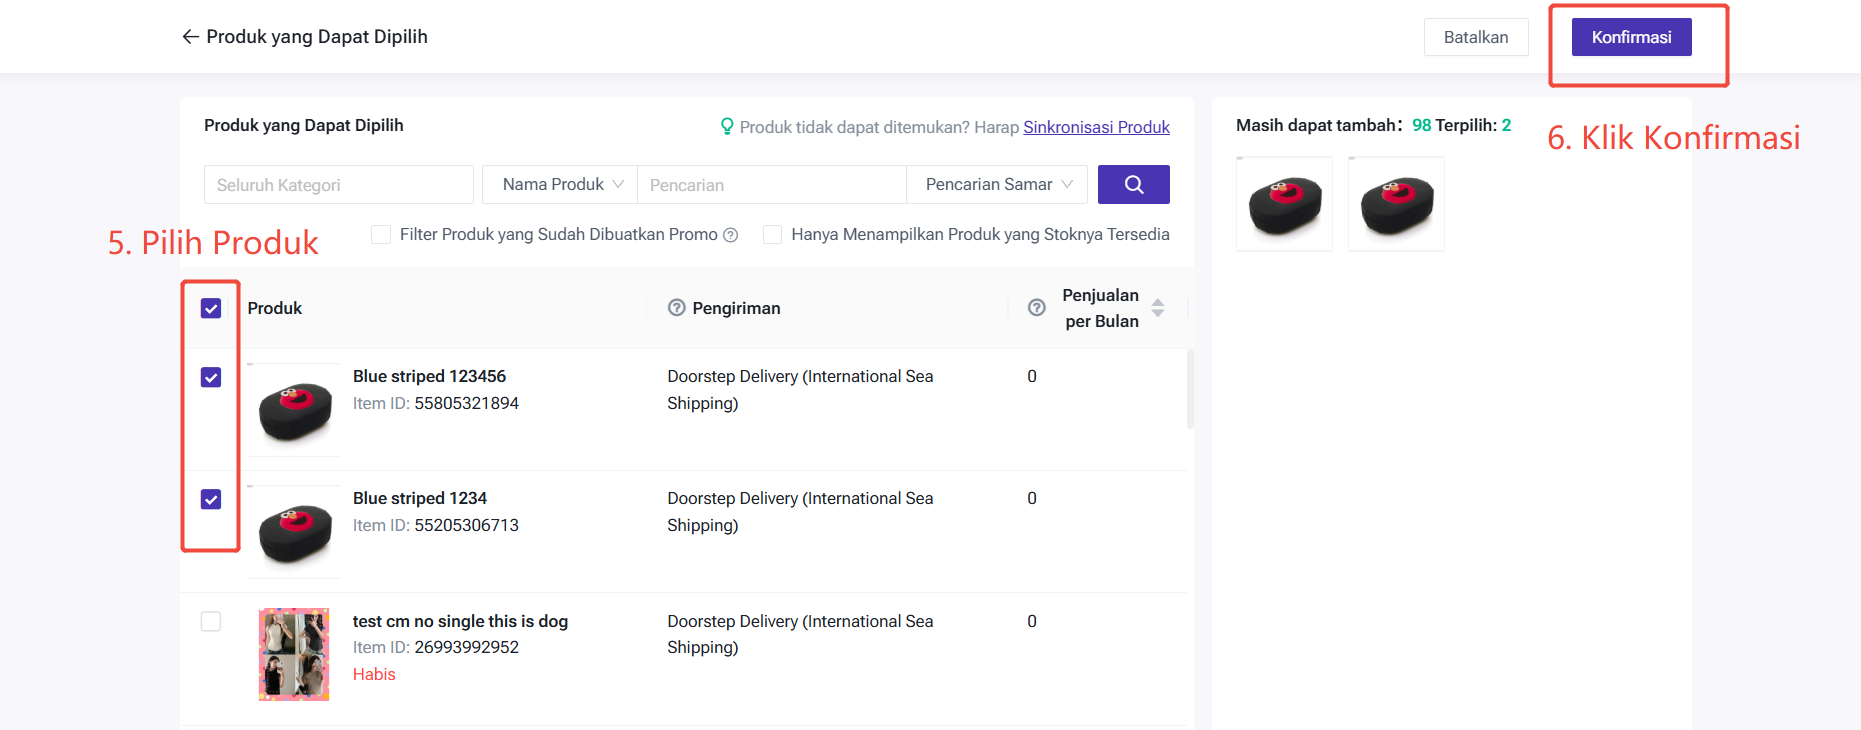The height and width of the screenshot is (730, 1861).
Task: Open the Sinkronisasi Produk link
Action: pos(1096,127)
